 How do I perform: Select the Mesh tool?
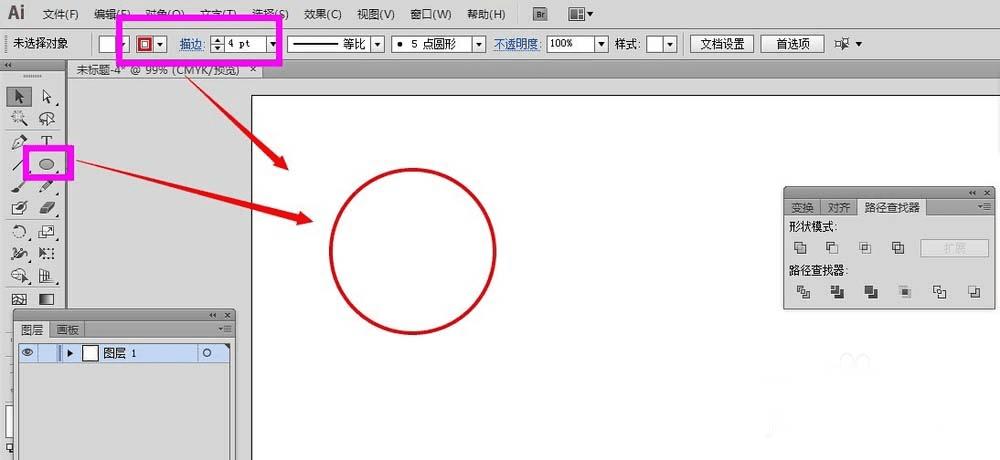(19, 299)
